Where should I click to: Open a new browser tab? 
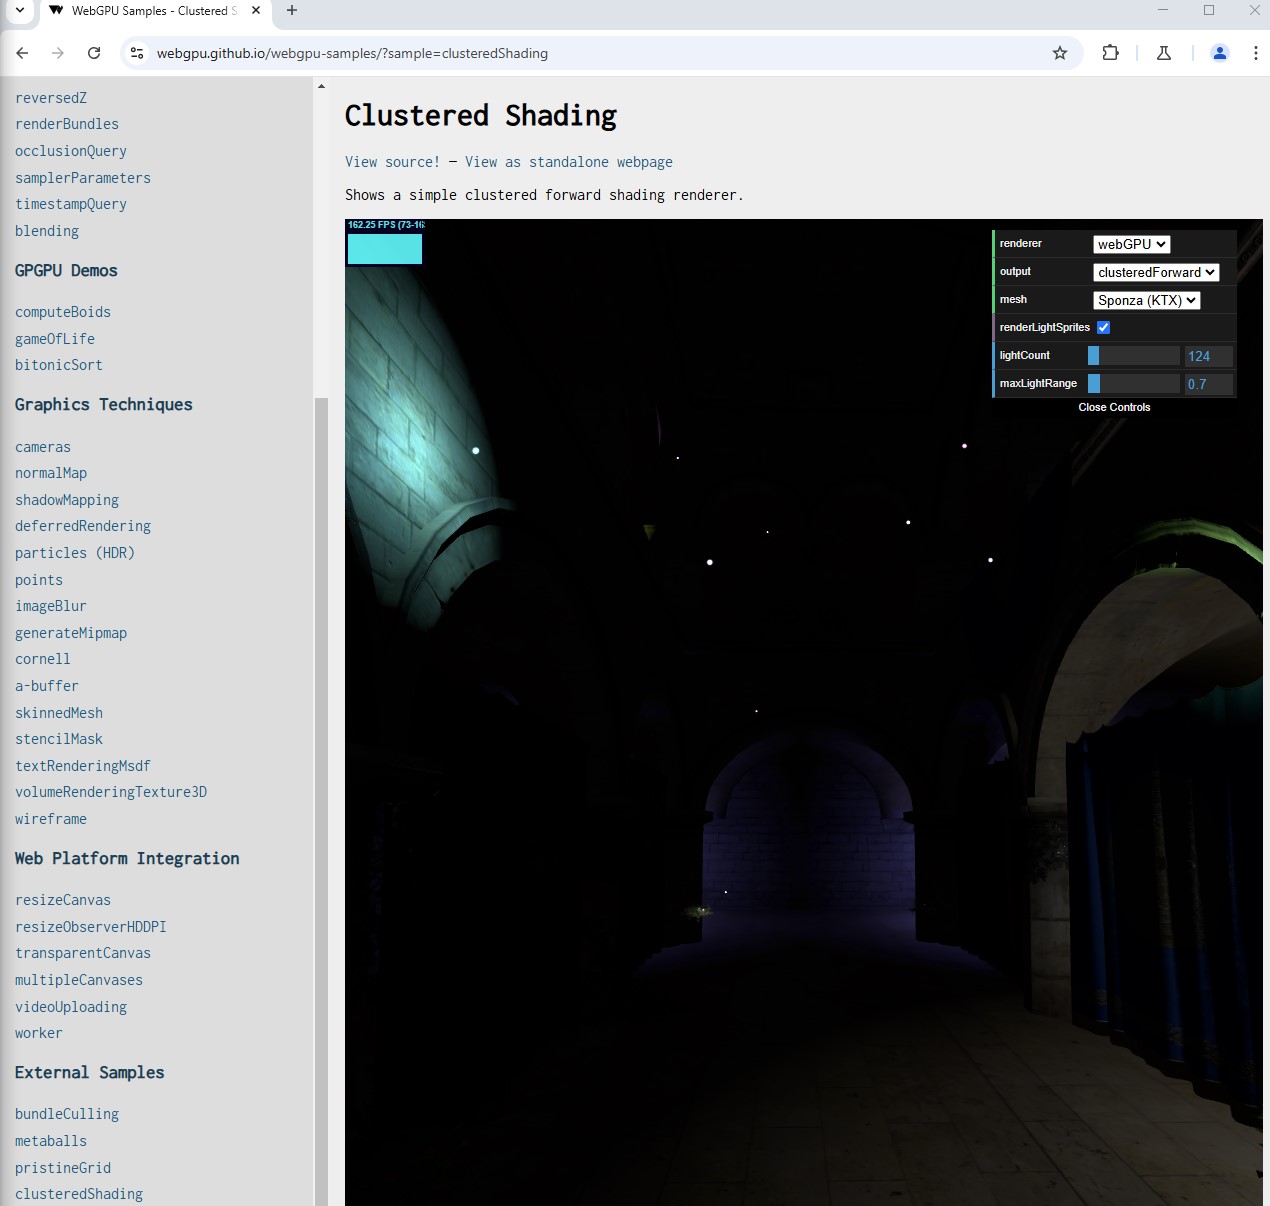click(x=292, y=11)
